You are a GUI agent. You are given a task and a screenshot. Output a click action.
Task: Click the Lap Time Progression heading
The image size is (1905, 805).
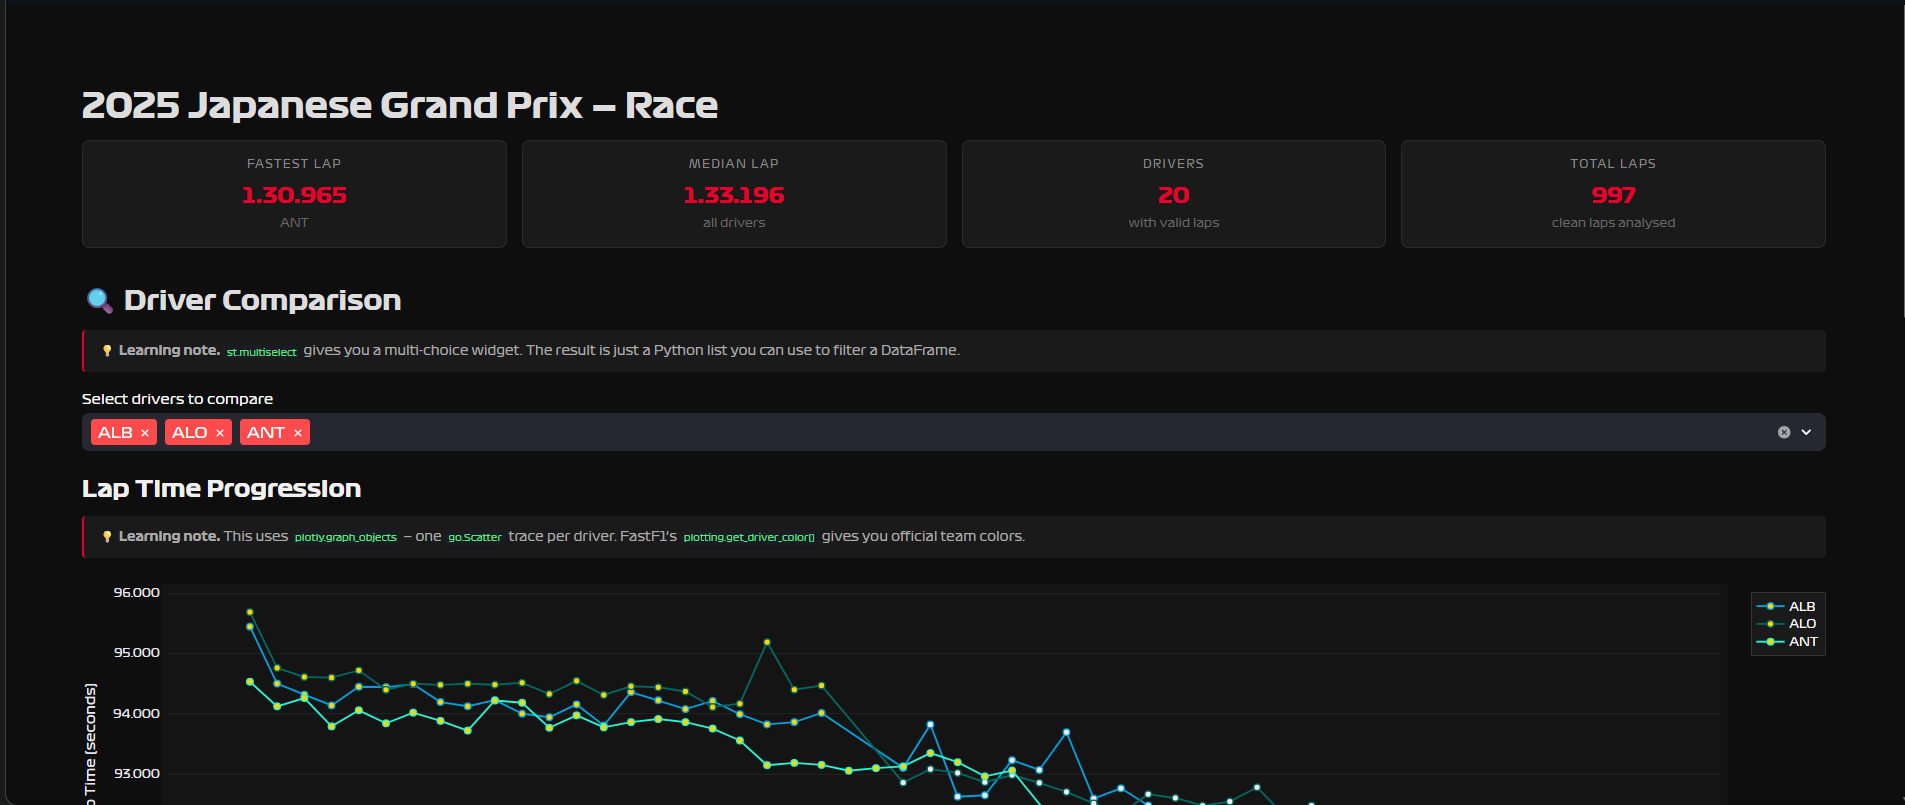click(221, 489)
